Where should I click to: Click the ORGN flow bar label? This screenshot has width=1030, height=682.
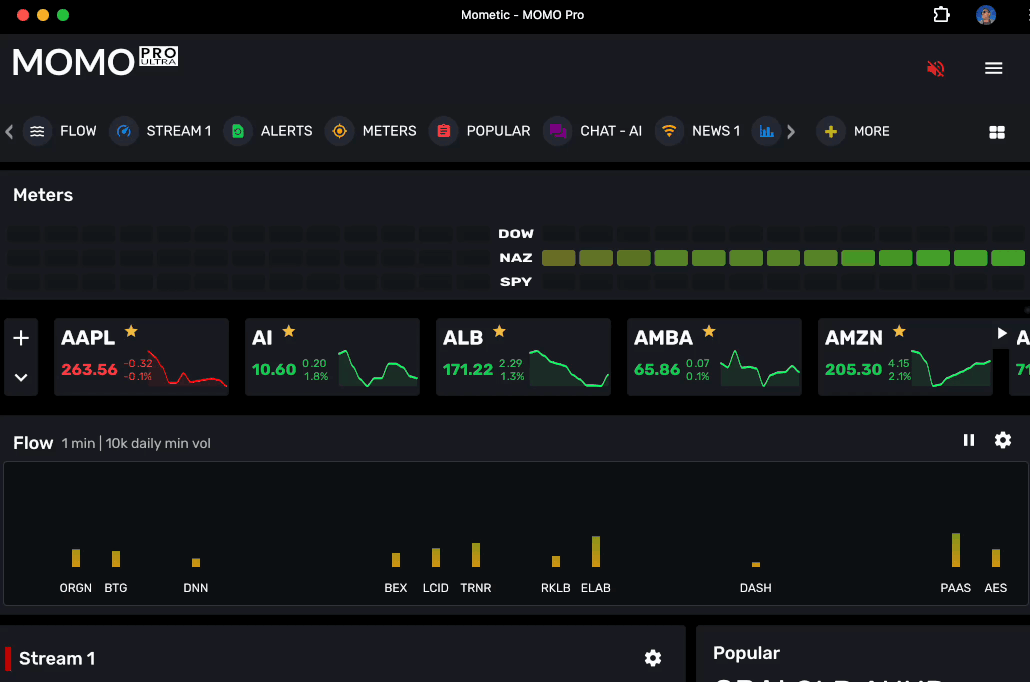76,588
